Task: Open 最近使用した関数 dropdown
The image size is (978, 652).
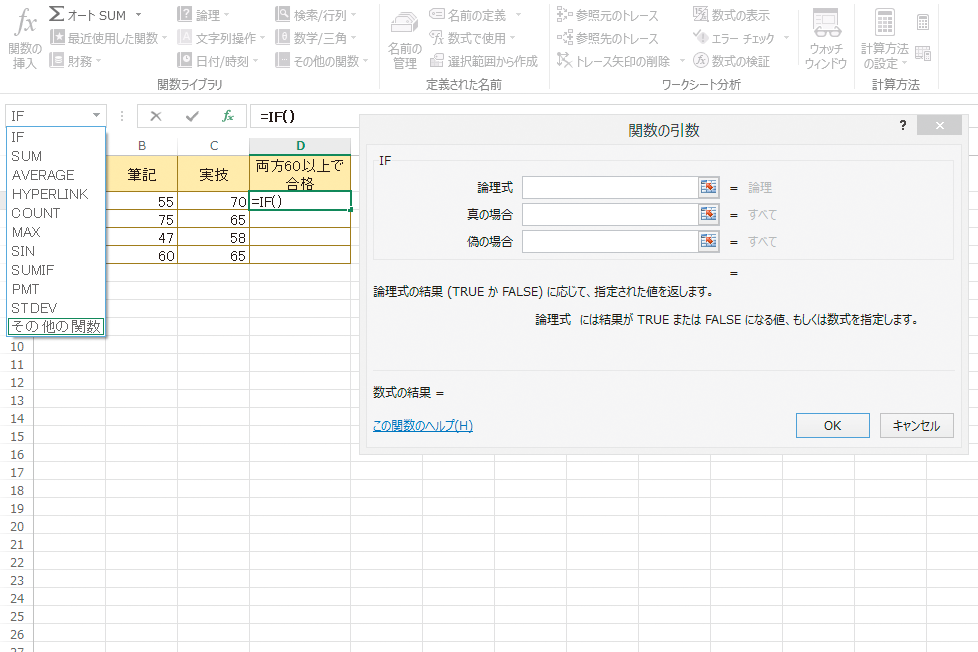Action: click(109, 38)
